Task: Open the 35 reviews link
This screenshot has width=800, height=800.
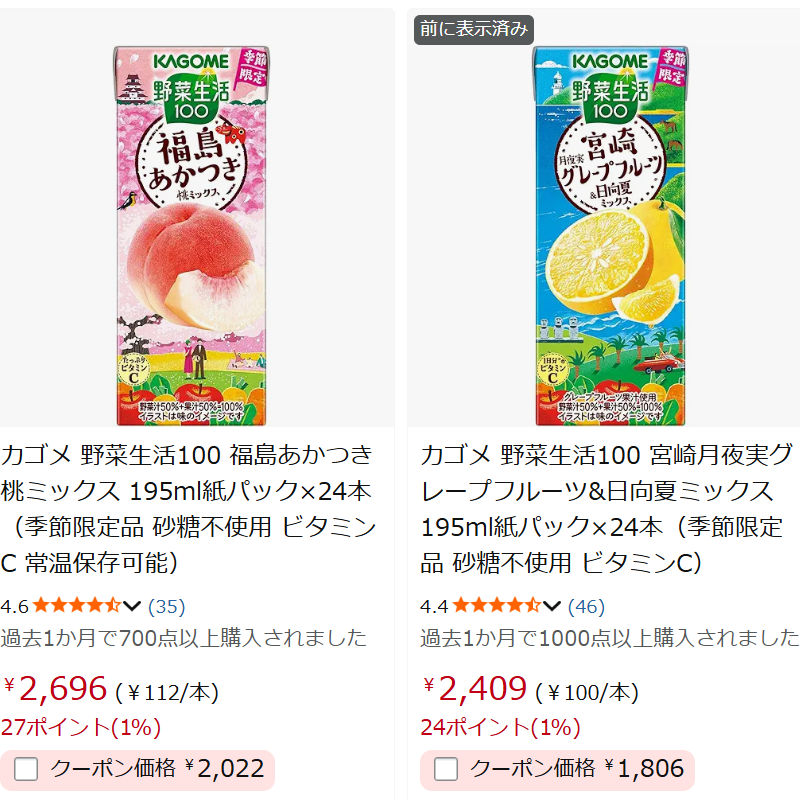Action: click(x=166, y=606)
